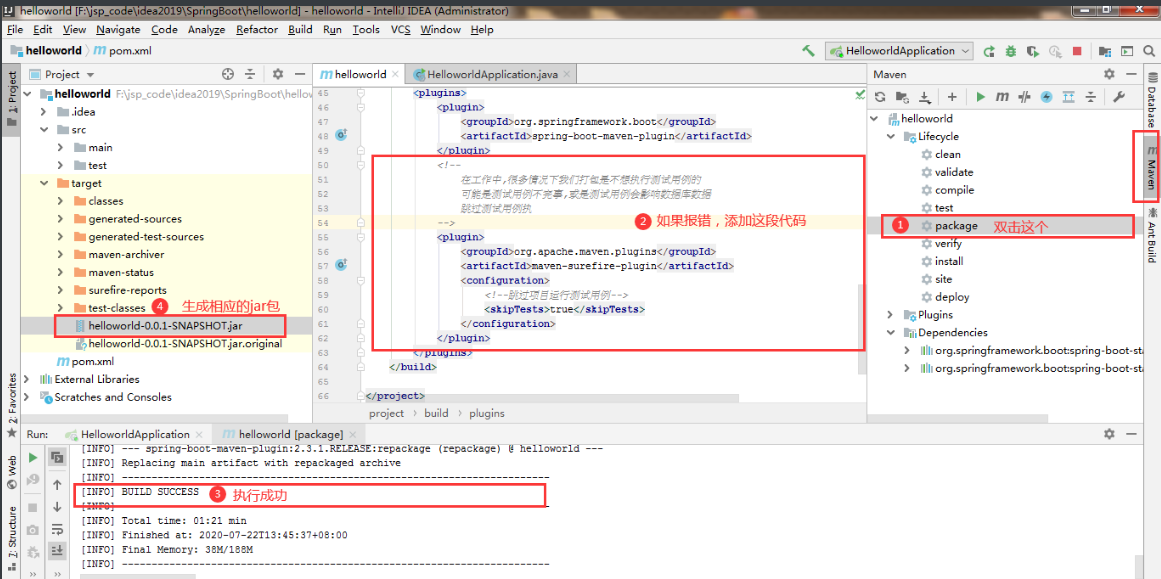
Task: Toggle Skip Tests mode lightning icon
Action: point(1046,97)
